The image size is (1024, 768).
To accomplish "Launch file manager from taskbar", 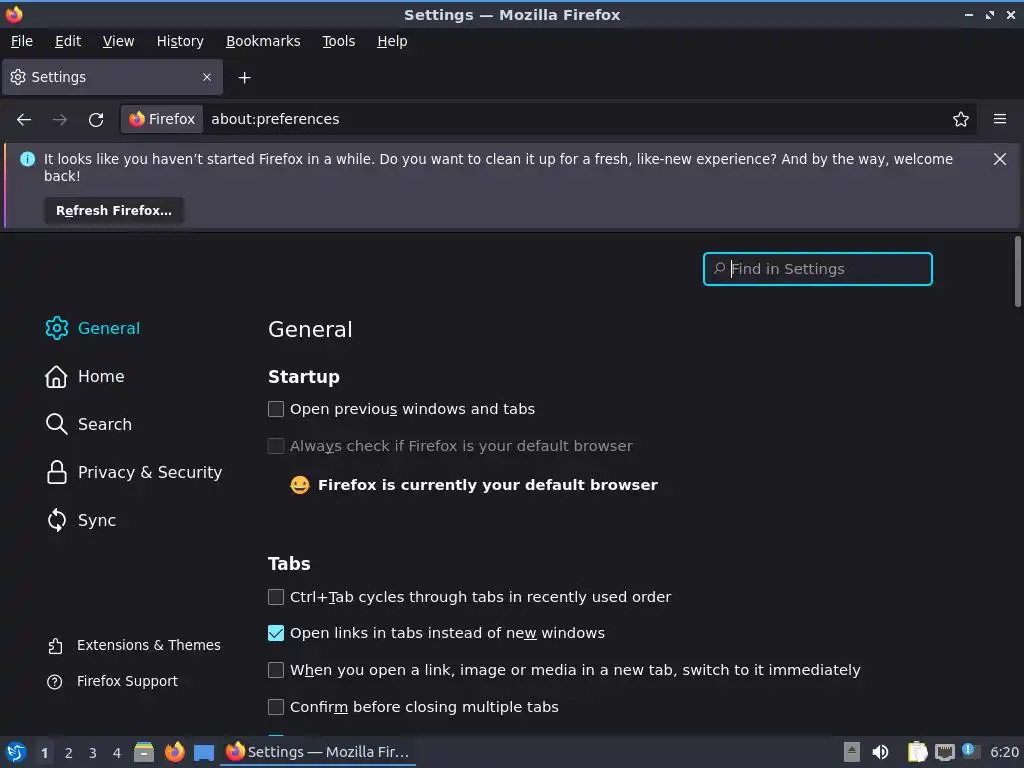I will (x=144, y=752).
